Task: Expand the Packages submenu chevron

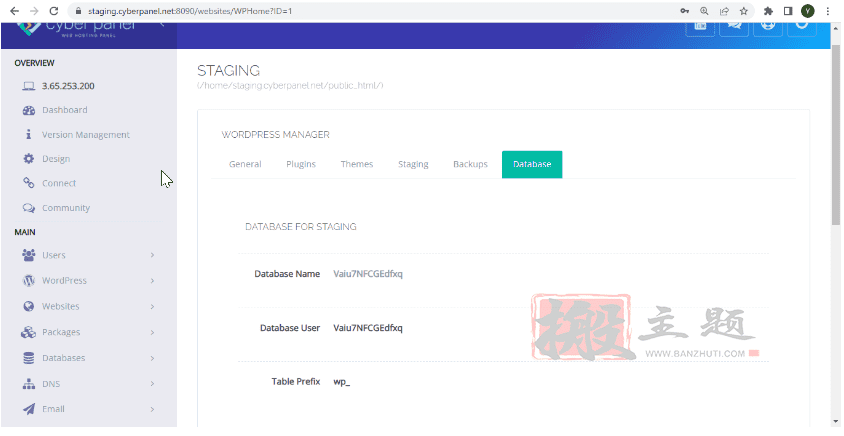Action: point(152,332)
